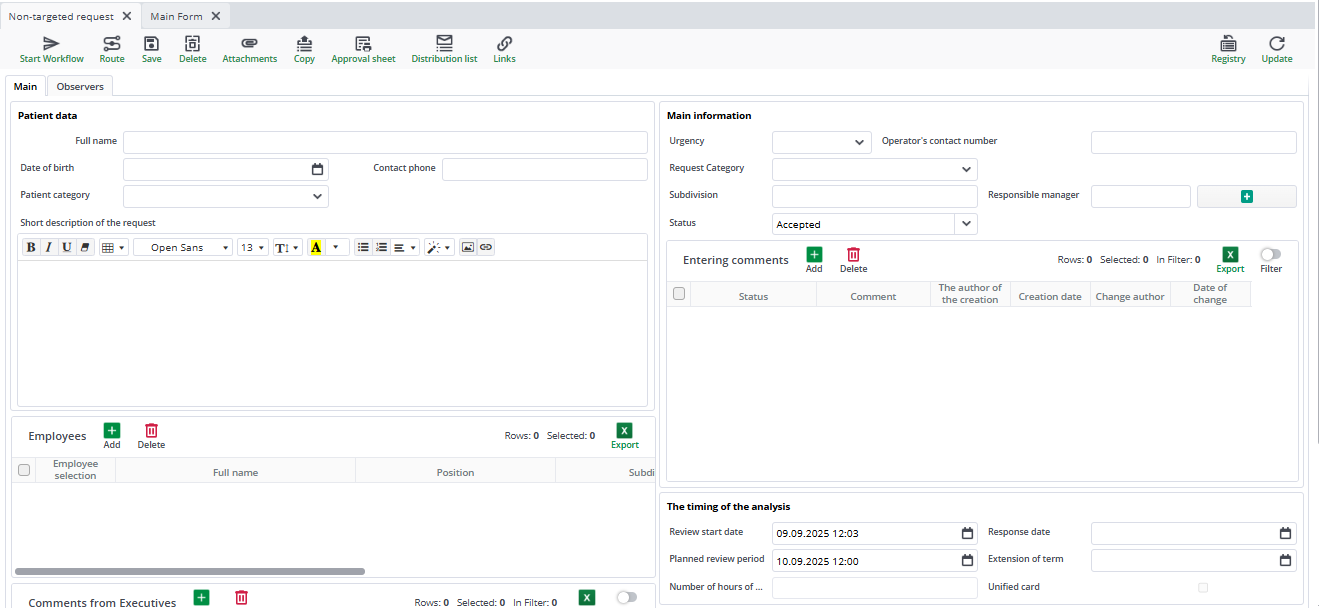Toggle the Entering comments Filter switch
1319x608 pixels.
tap(1270, 255)
